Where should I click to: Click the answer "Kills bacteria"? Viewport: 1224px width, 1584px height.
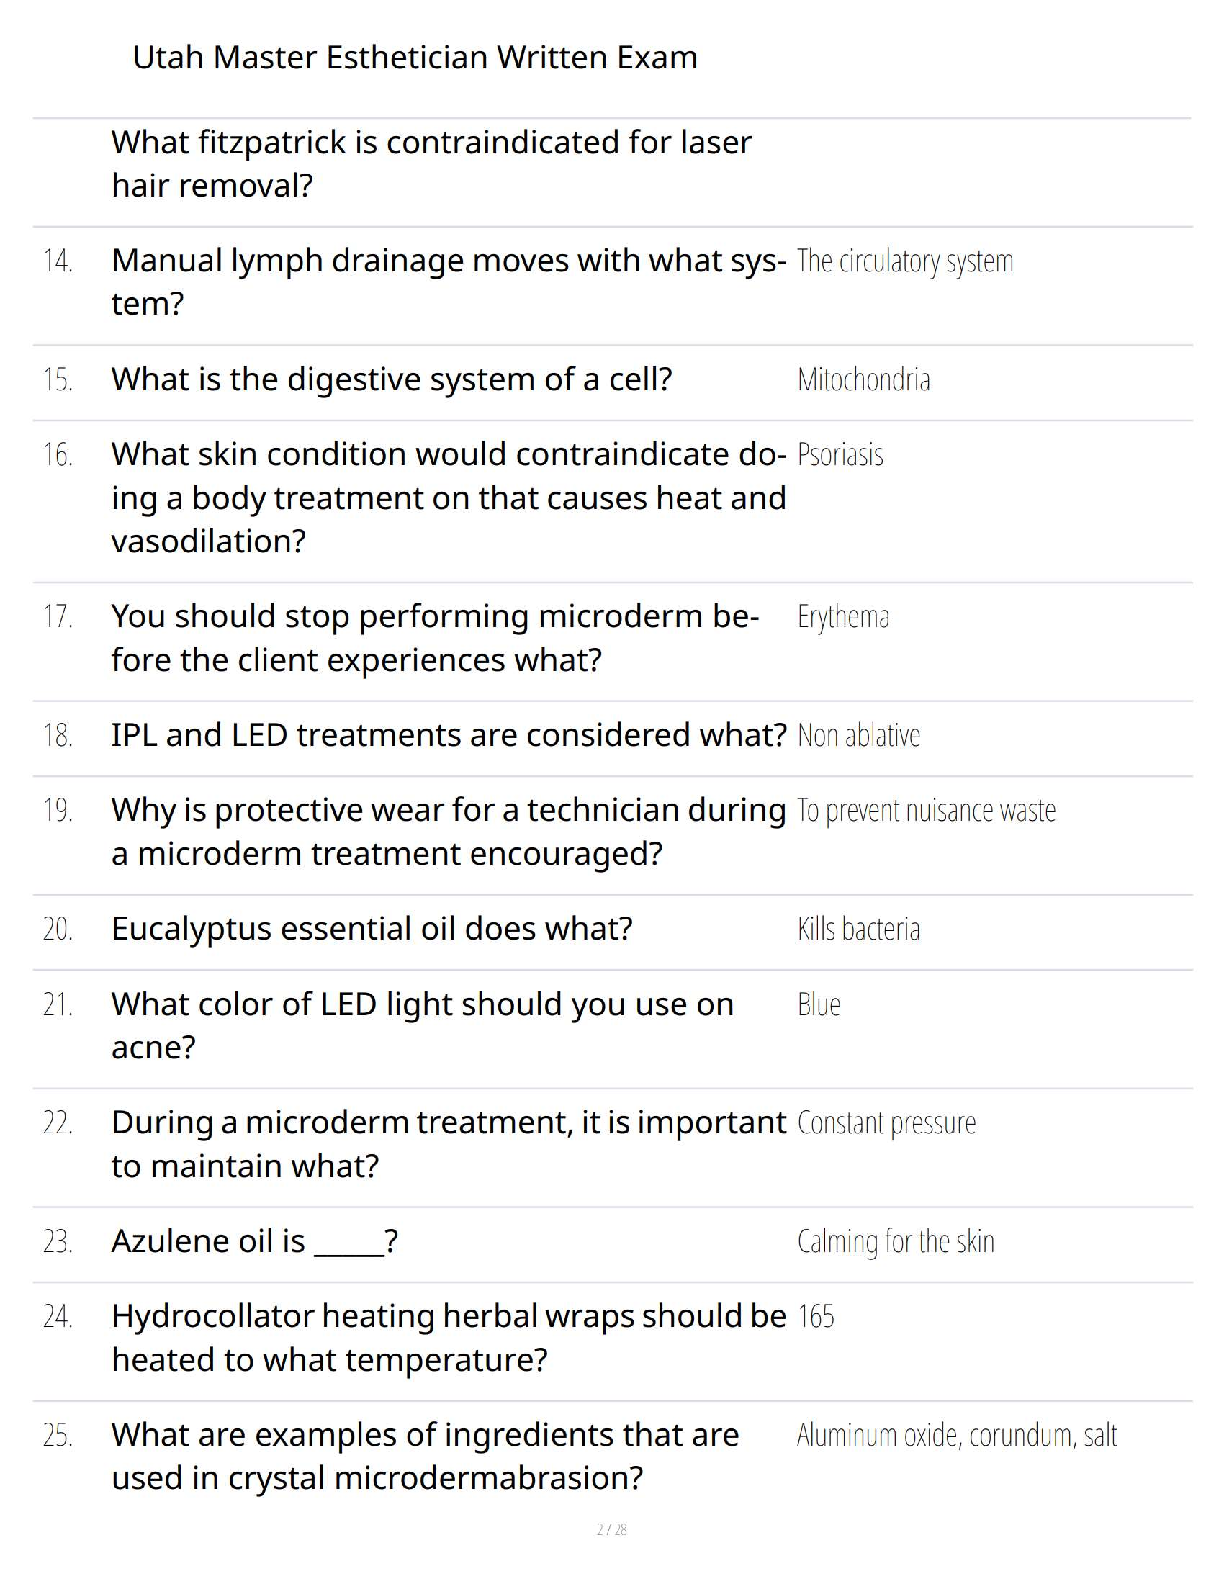coord(858,930)
